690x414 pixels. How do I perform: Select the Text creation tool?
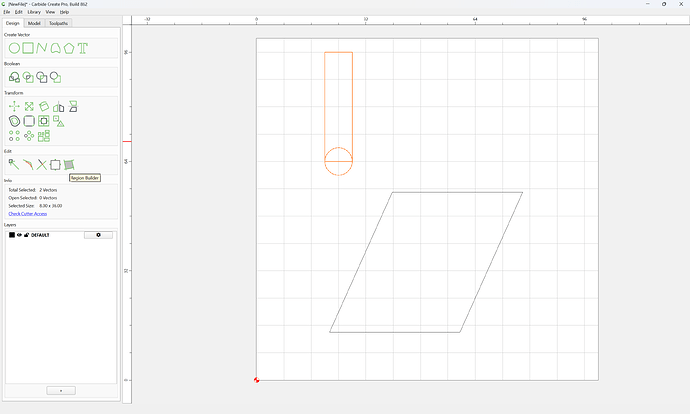pos(83,48)
